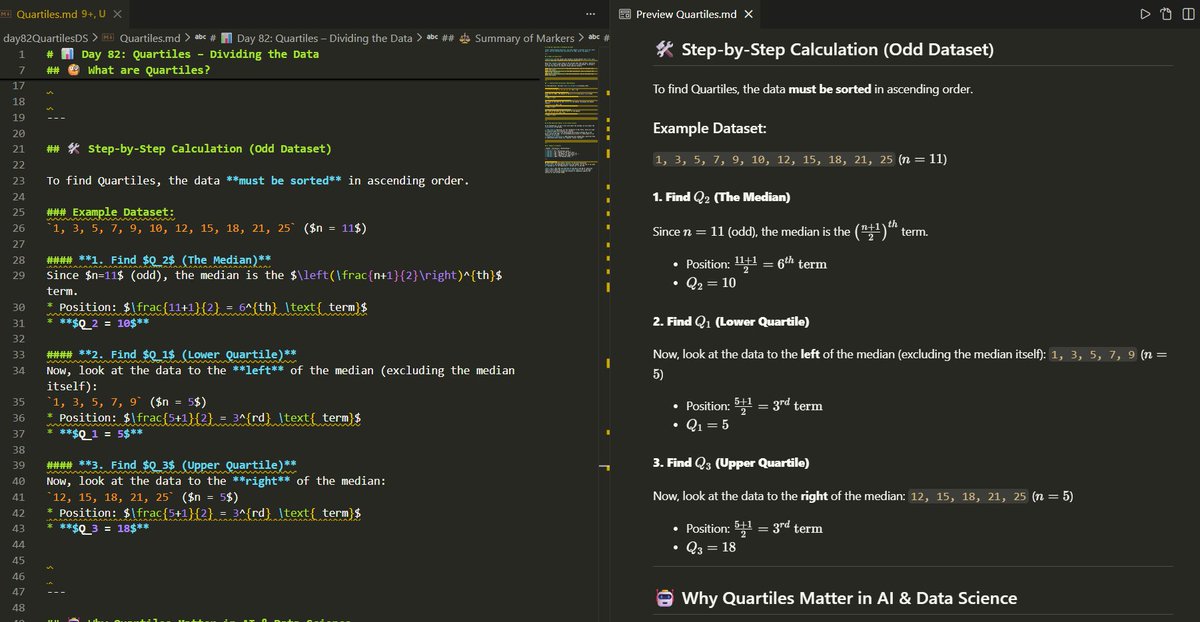Screen dimensions: 1200x622
Task: Close the Quartiles.md editor tab
Action: coord(118,14)
